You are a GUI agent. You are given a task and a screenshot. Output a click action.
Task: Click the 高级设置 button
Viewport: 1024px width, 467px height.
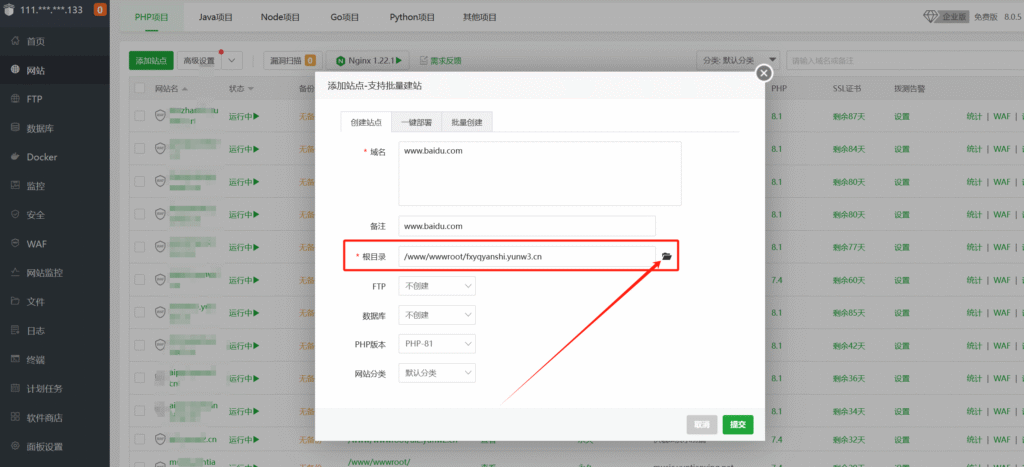click(199, 61)
